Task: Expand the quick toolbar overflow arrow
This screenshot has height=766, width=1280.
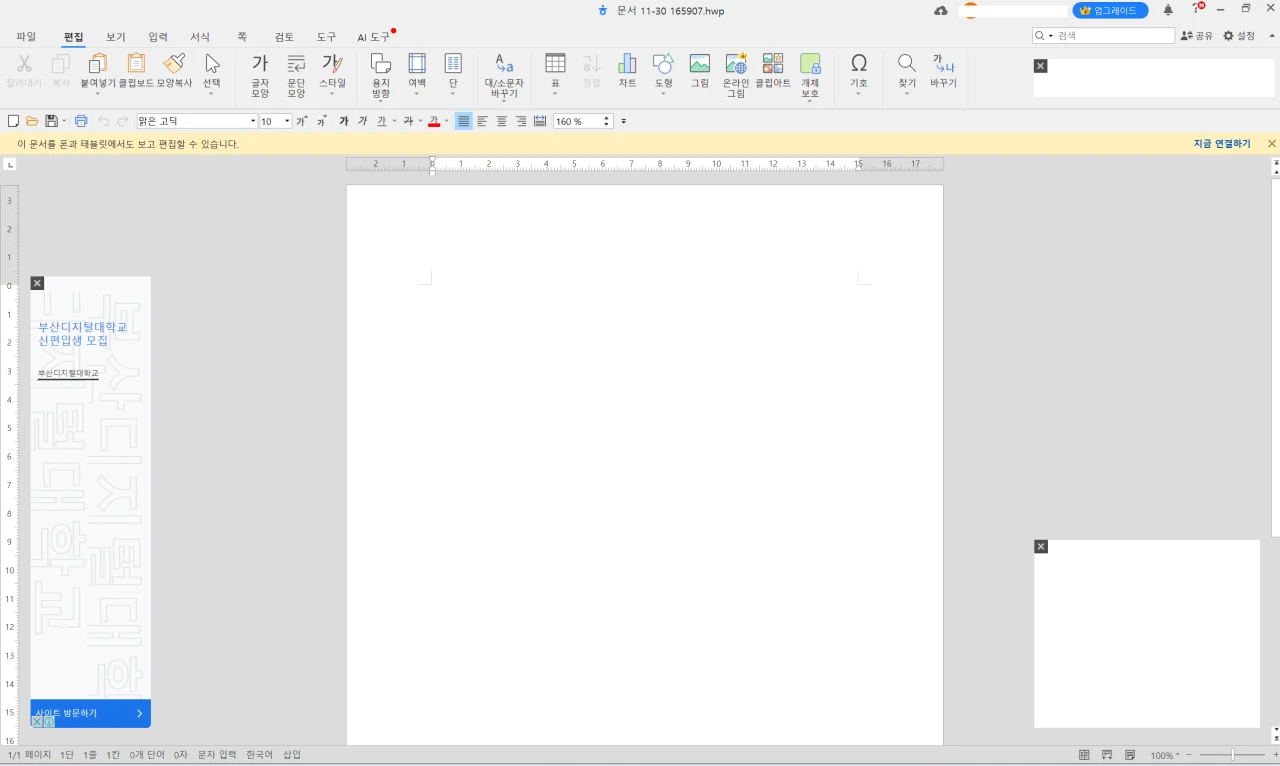Action: (624, 121)
